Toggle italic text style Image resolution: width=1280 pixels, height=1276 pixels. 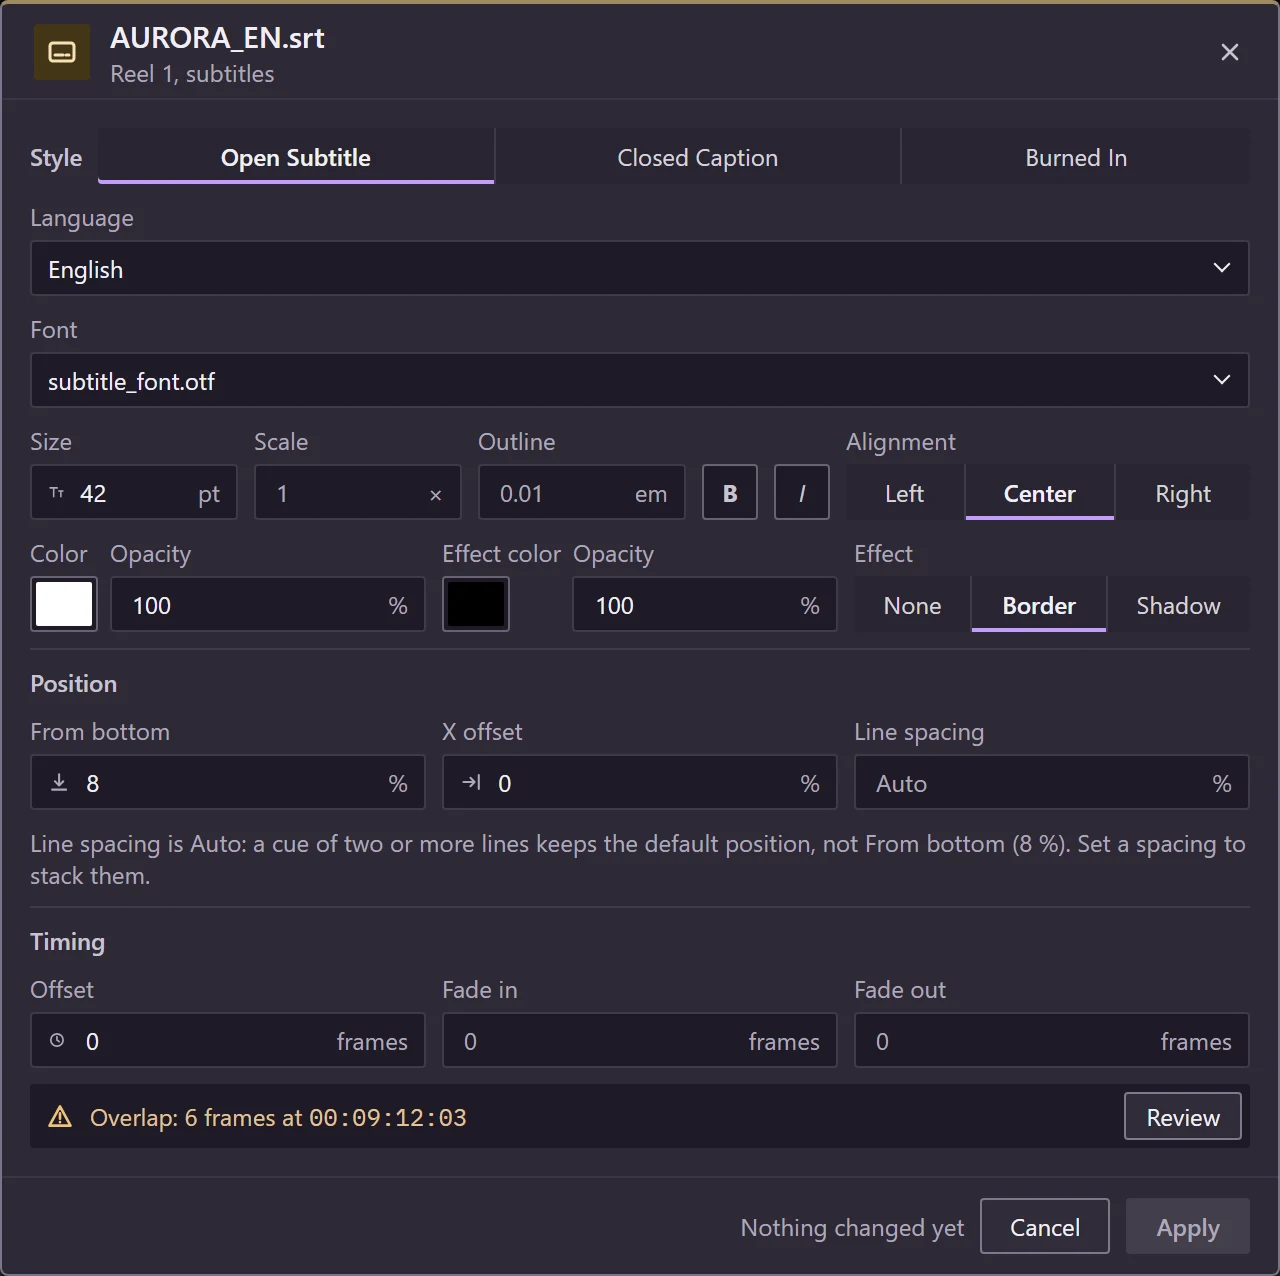[802, 492]
